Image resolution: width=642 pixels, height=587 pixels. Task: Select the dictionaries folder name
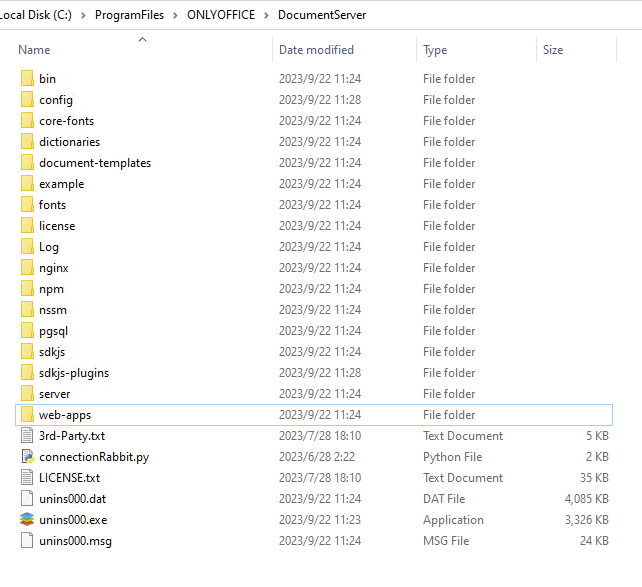[70, 142]
